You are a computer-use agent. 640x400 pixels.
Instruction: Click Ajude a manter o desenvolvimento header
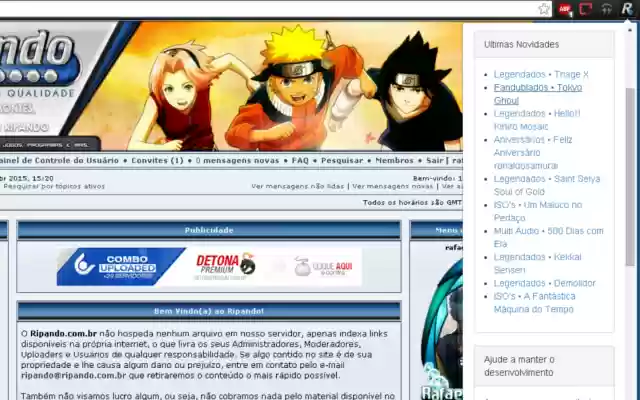[x=544, y=366]
